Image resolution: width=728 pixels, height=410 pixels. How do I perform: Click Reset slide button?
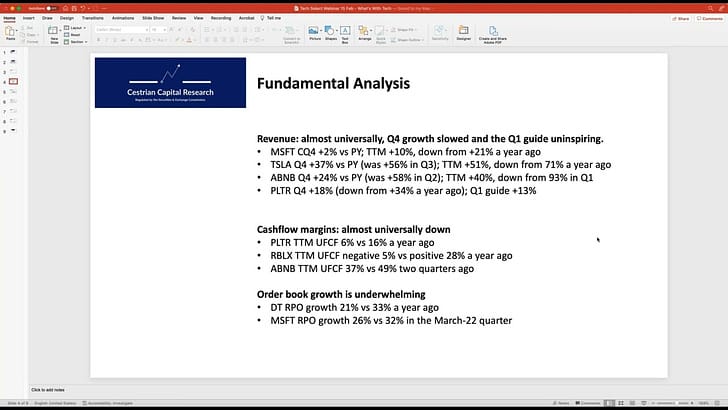[72, 35]
